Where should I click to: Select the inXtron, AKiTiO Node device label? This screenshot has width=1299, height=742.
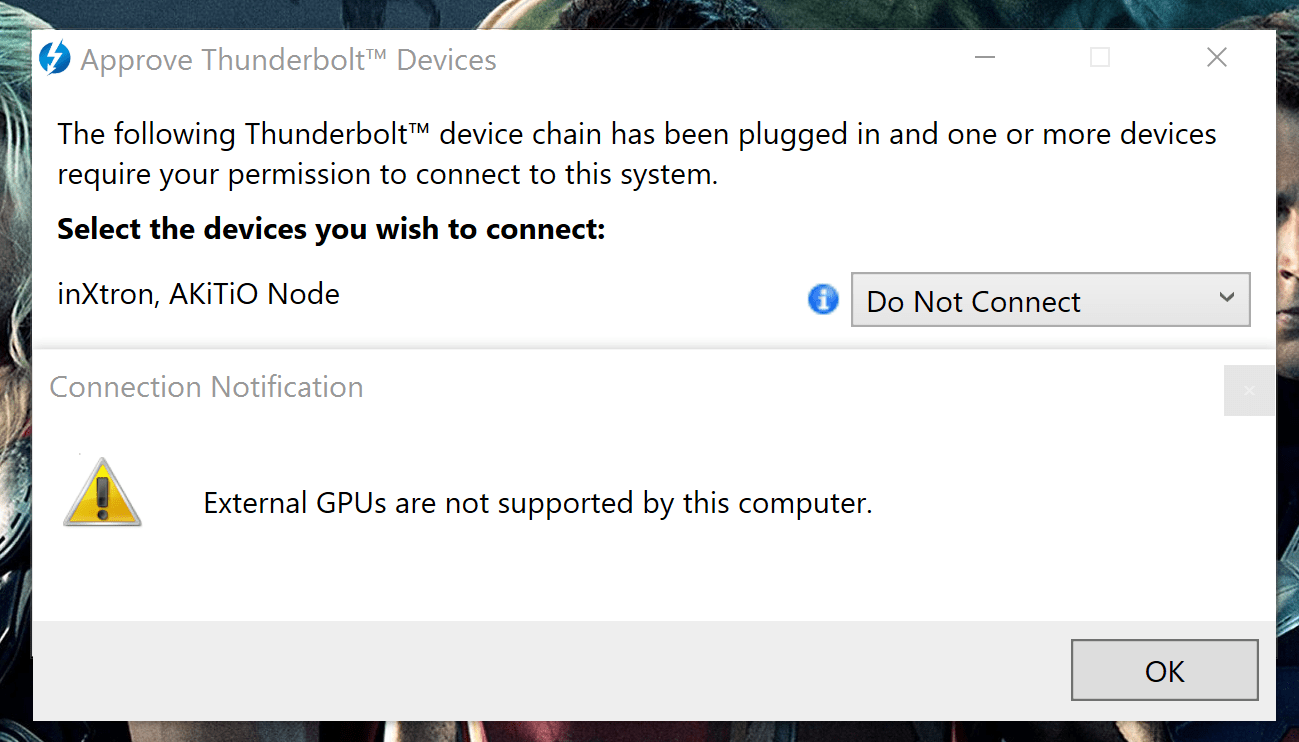tap(198, 294)
